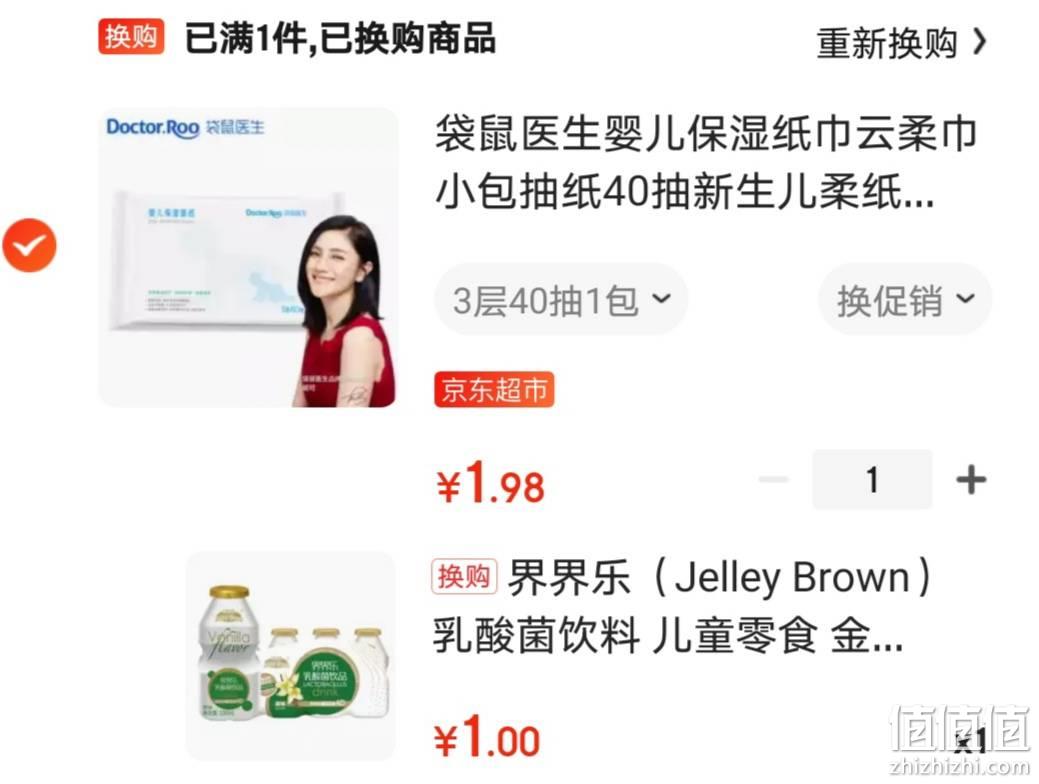Tap the 换购 outlined tag before 界界乐
The image size is (1039, 784).
464,576
